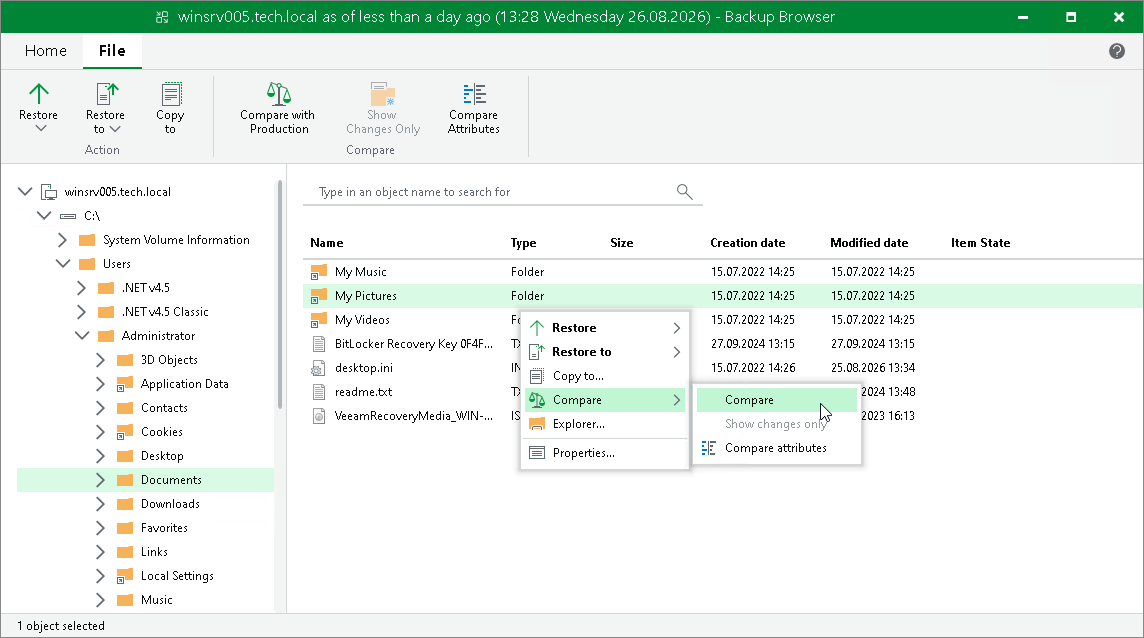The width and height of the screenshot is (1144, 638).
Task: Click the Application Data folder icon
Action: 125,384
